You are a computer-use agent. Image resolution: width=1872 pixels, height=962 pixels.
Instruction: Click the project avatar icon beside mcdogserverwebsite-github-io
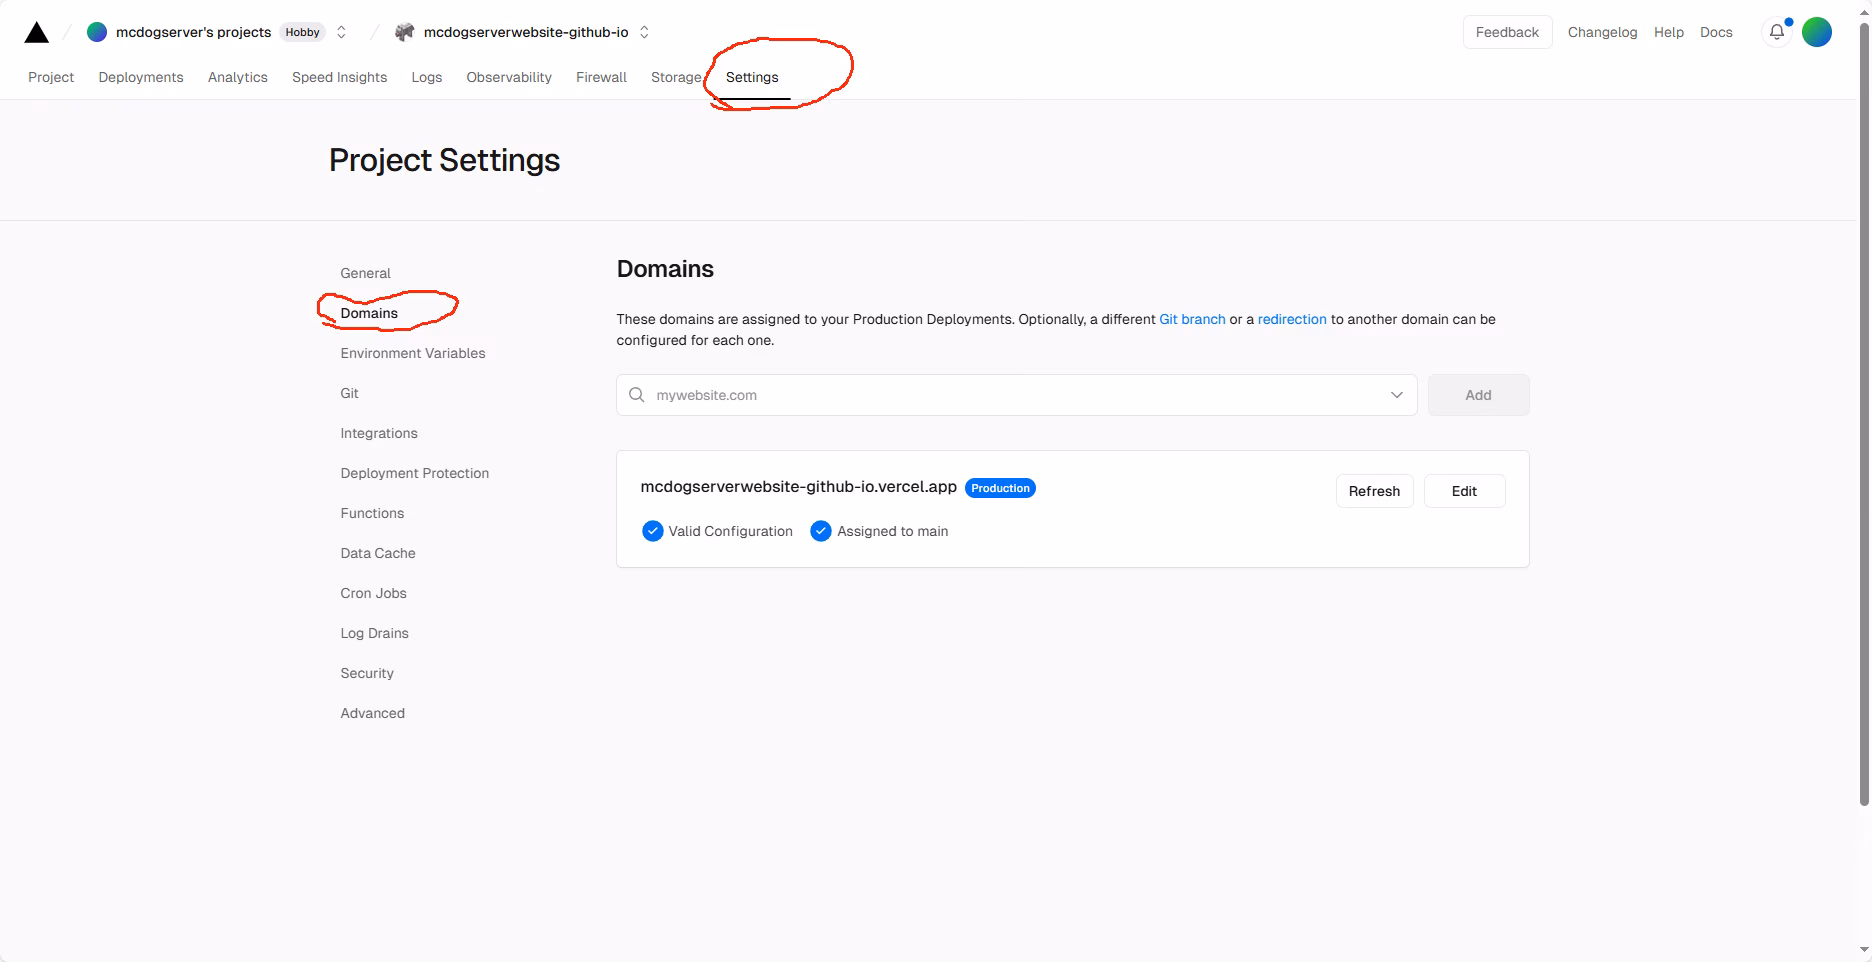404,32
